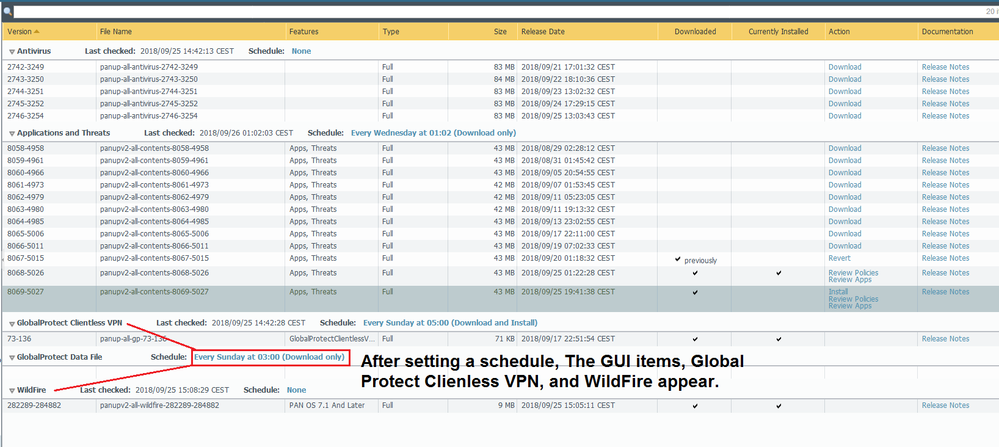Open Release Notes for content 8067-5015
Viewport: 999px width, 447px height.
click(945, 259)
